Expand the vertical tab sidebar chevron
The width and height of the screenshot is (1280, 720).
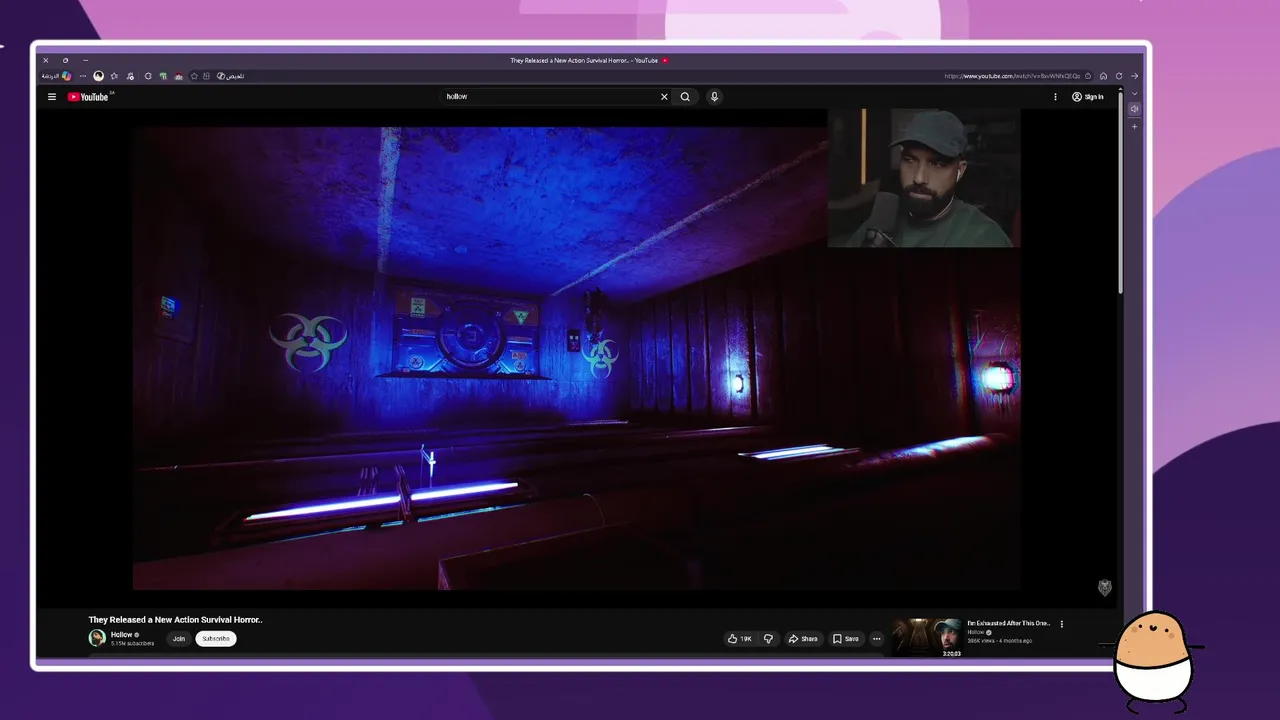(1134, 93)
